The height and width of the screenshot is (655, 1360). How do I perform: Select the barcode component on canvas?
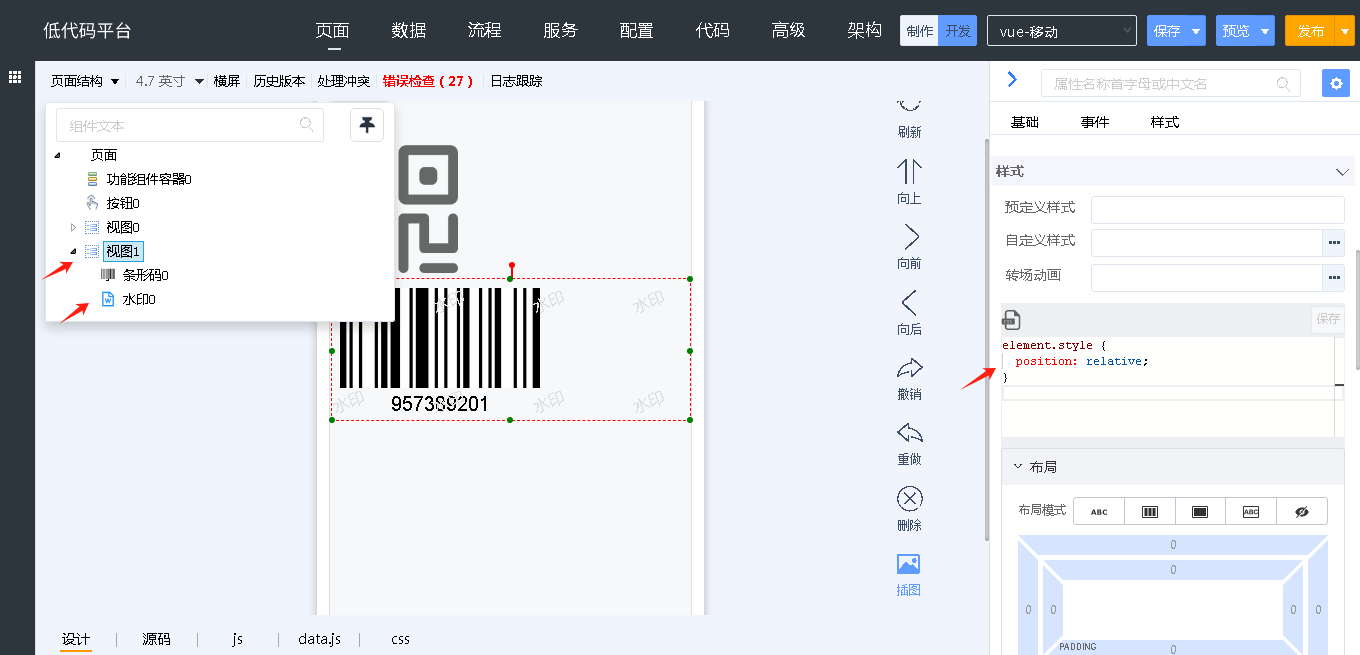440,350
